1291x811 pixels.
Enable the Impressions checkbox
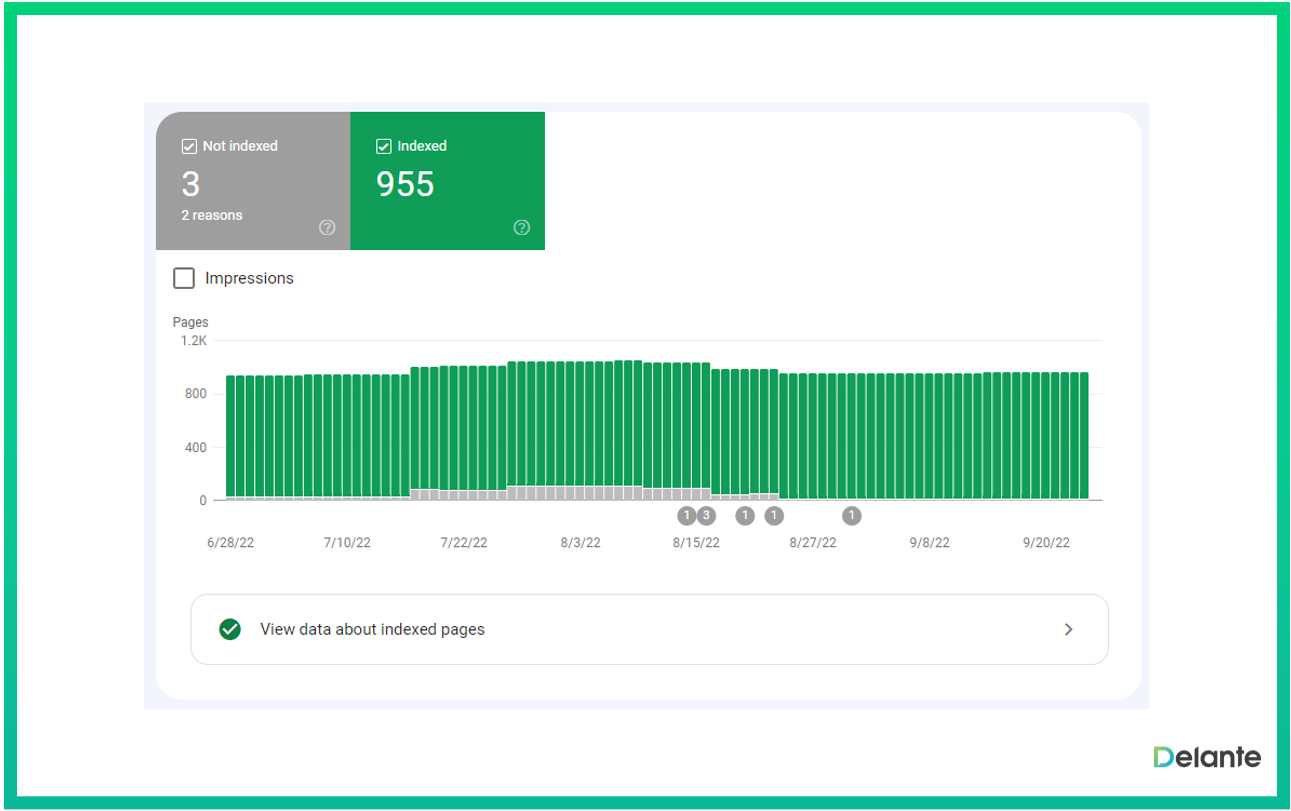[184, 278]
